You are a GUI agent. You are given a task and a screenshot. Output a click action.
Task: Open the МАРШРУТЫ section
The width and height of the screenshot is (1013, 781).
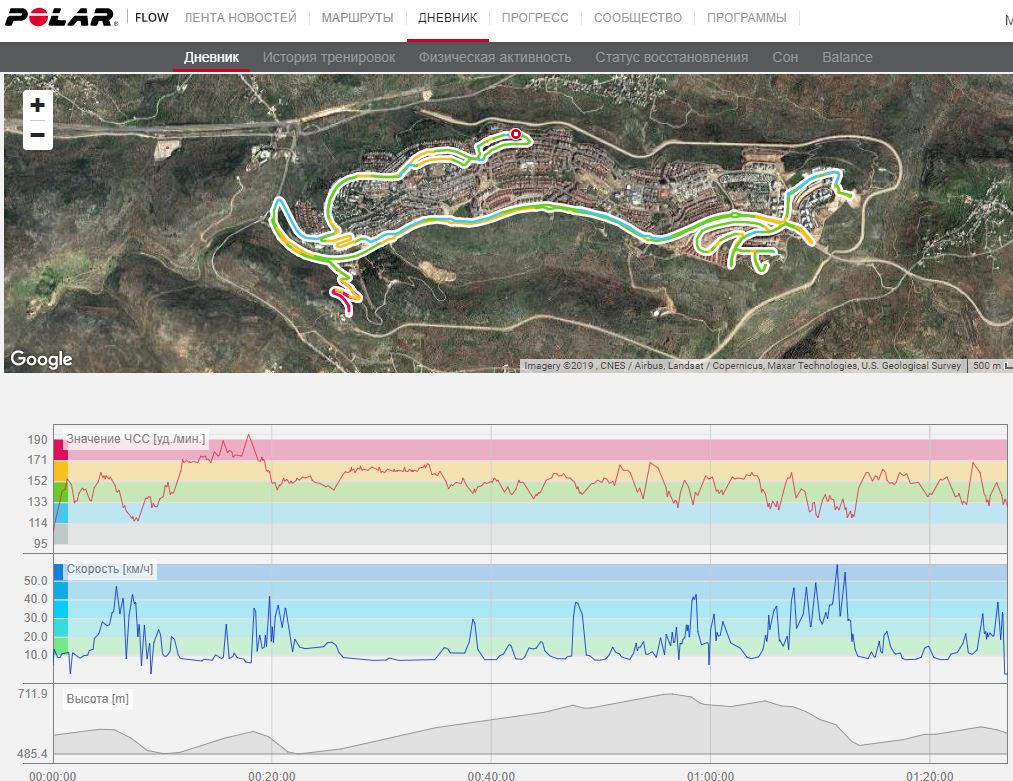pyautogui.click(x=357, y=18)
